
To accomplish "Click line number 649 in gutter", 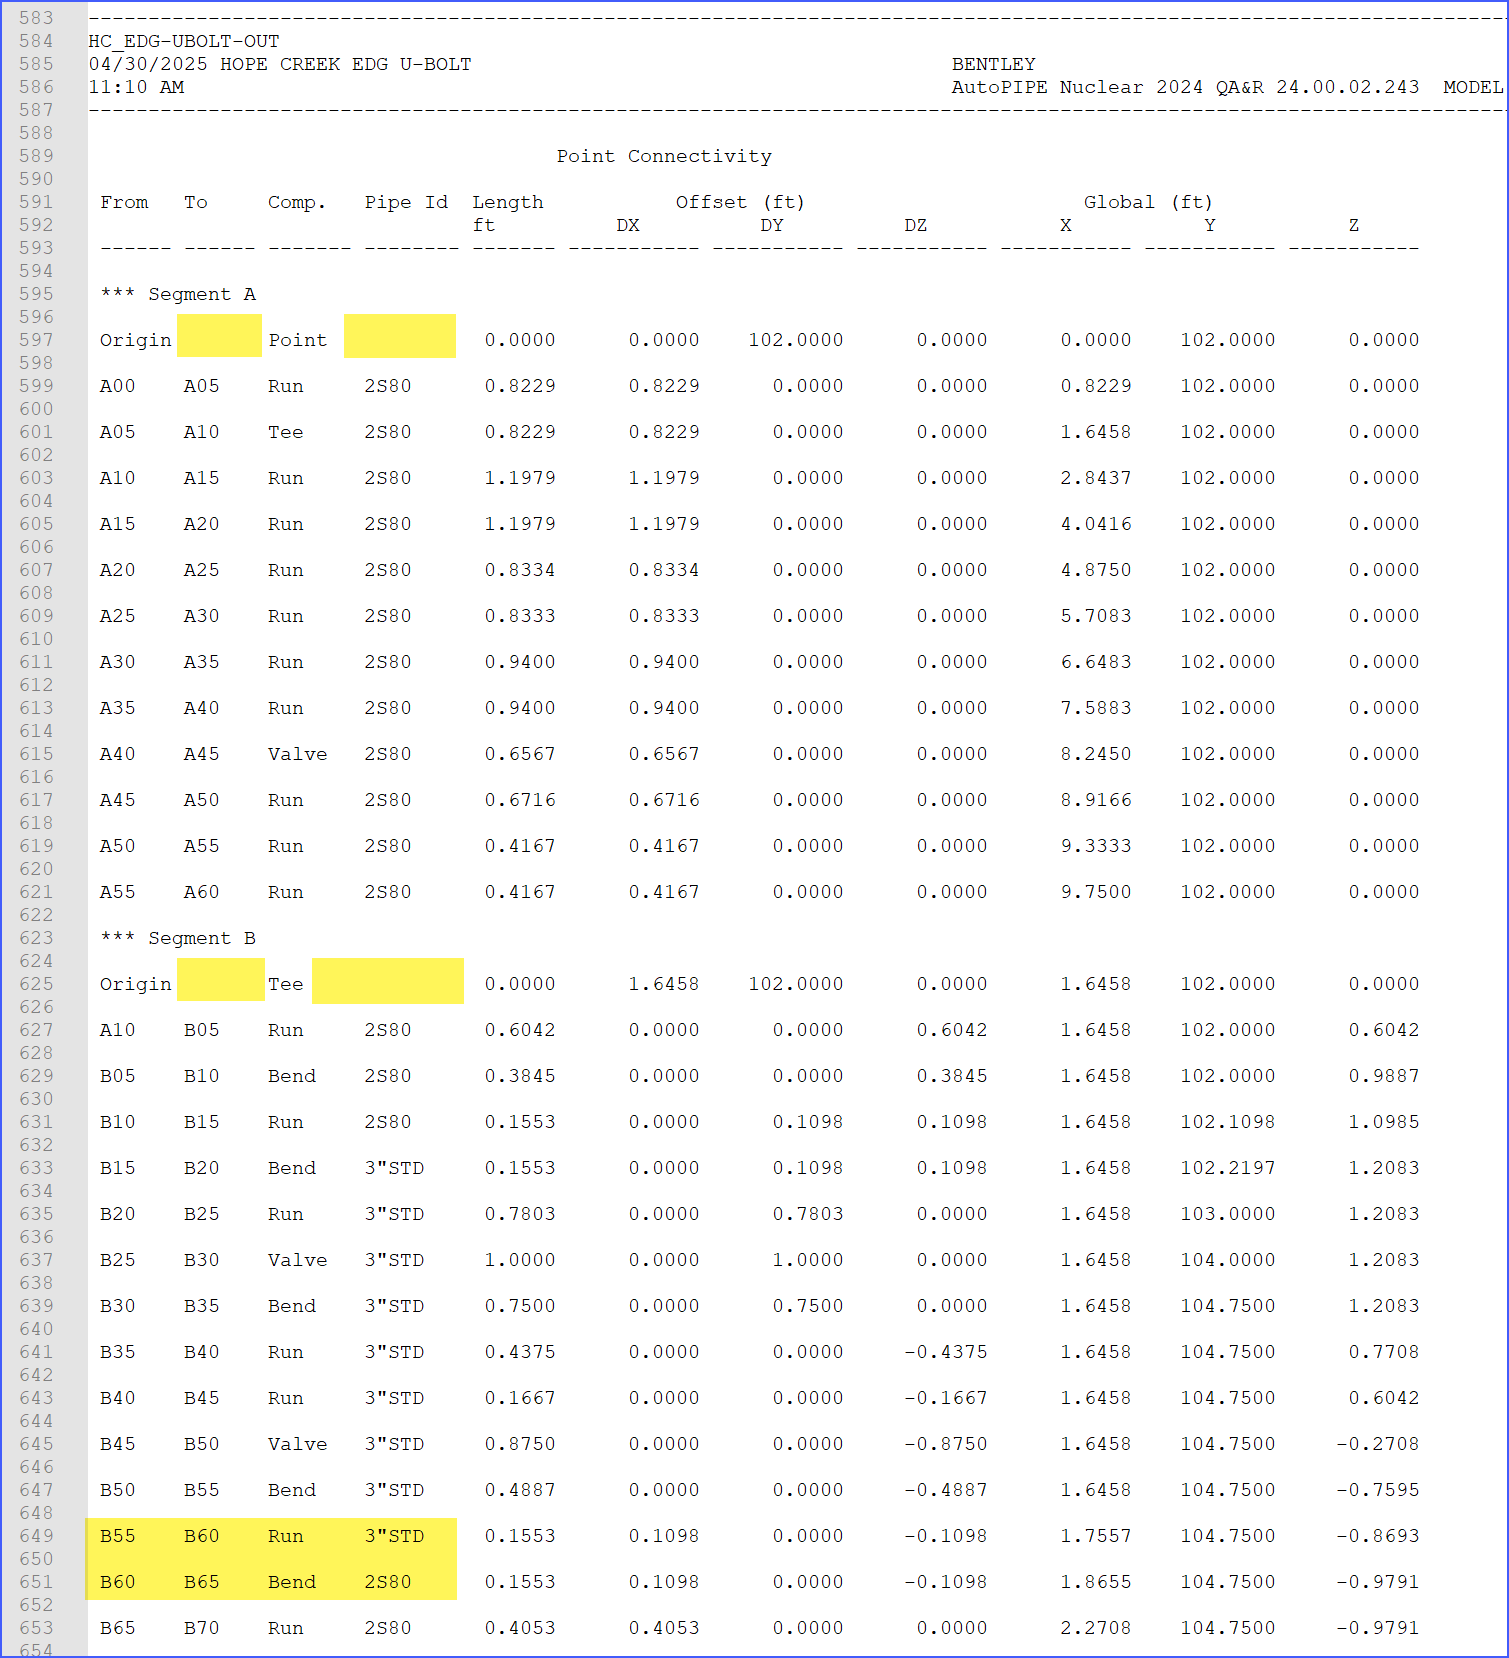I will point(36,1536).
